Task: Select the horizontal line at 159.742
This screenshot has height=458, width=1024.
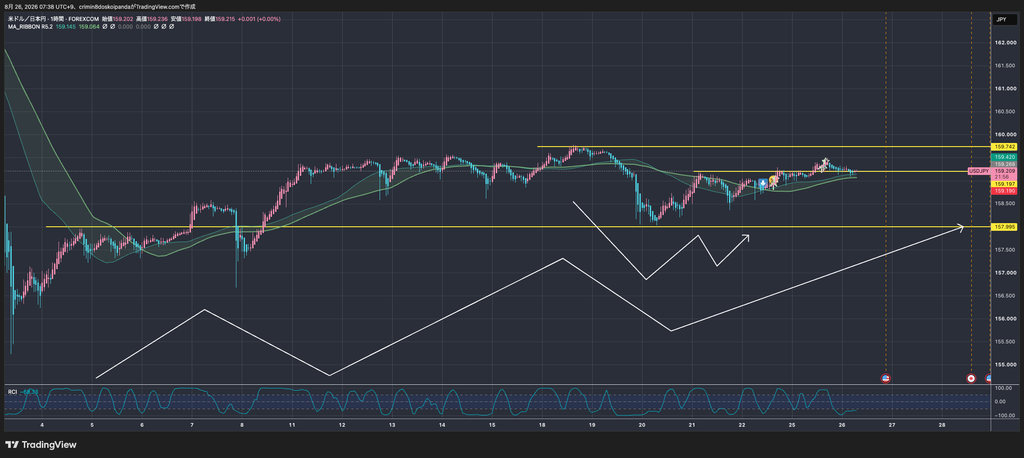Action: point(764,146)
